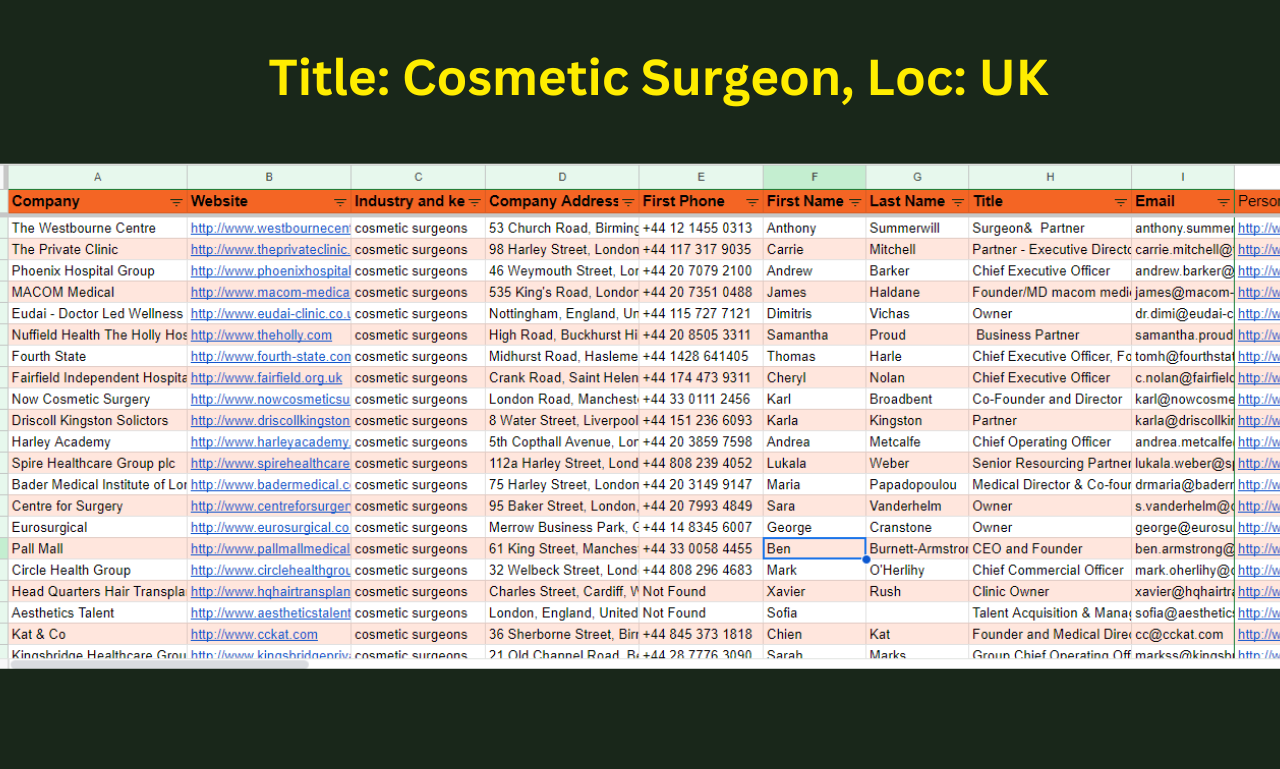Open First Phone column filter icon

click(751, 202)
